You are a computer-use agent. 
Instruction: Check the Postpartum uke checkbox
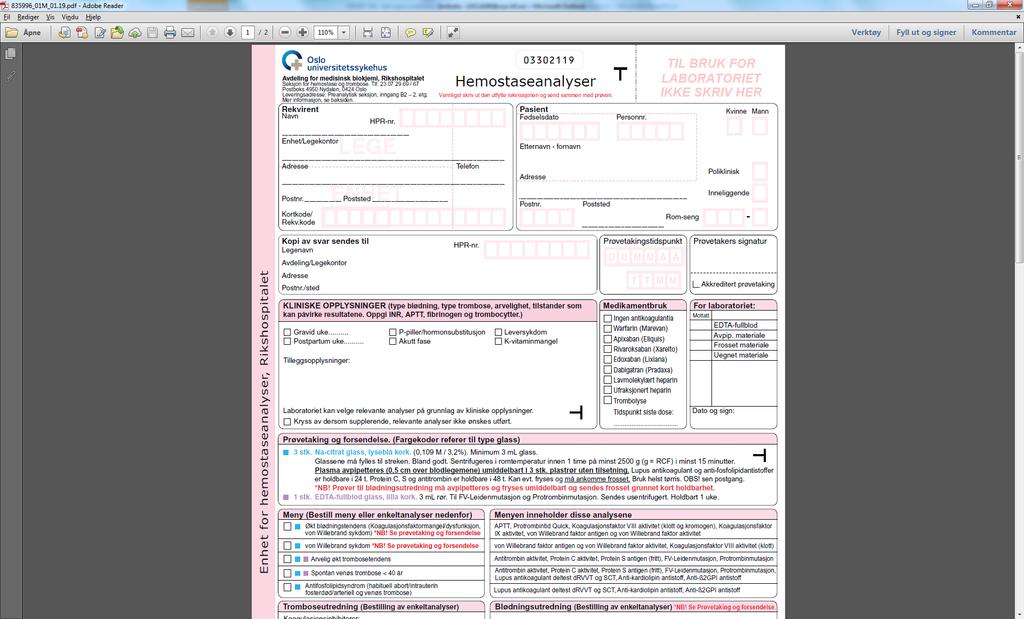(x=287, y=341)
